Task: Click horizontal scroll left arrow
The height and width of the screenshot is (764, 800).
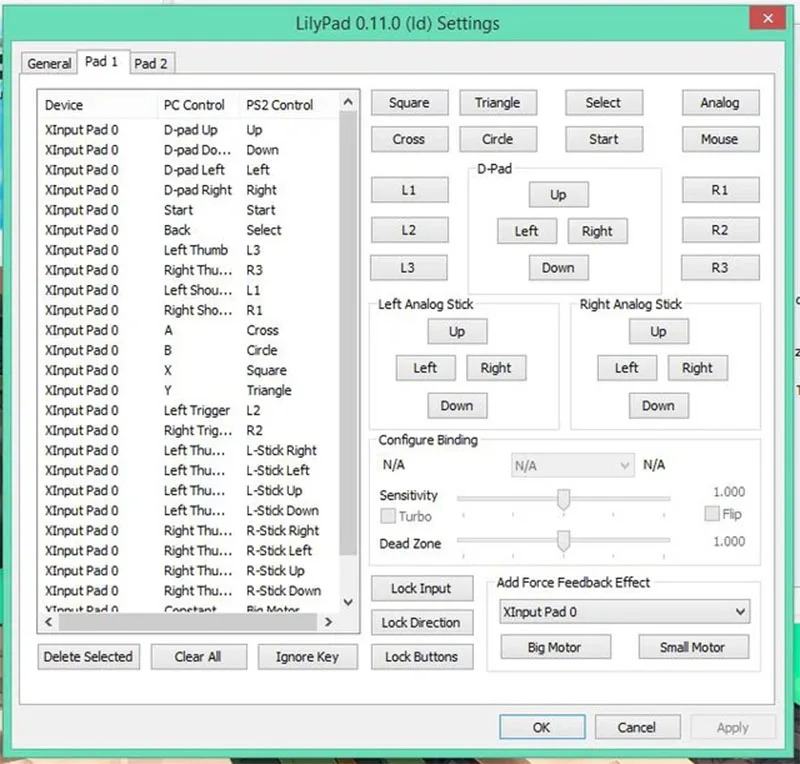Action: click(x=49, y=622)
